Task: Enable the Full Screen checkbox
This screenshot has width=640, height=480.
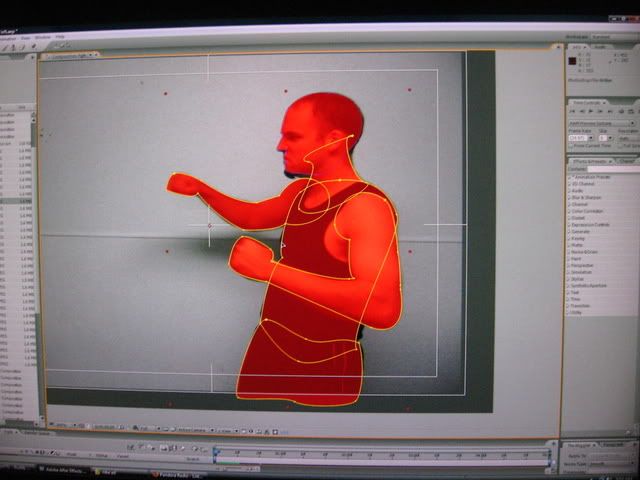Action: pyautogui.click(x=620, y=146)
